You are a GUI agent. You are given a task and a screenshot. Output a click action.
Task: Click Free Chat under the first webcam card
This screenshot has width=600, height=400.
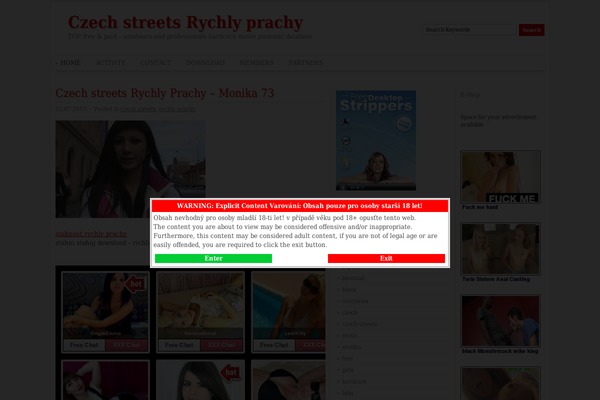coord(84,345)
